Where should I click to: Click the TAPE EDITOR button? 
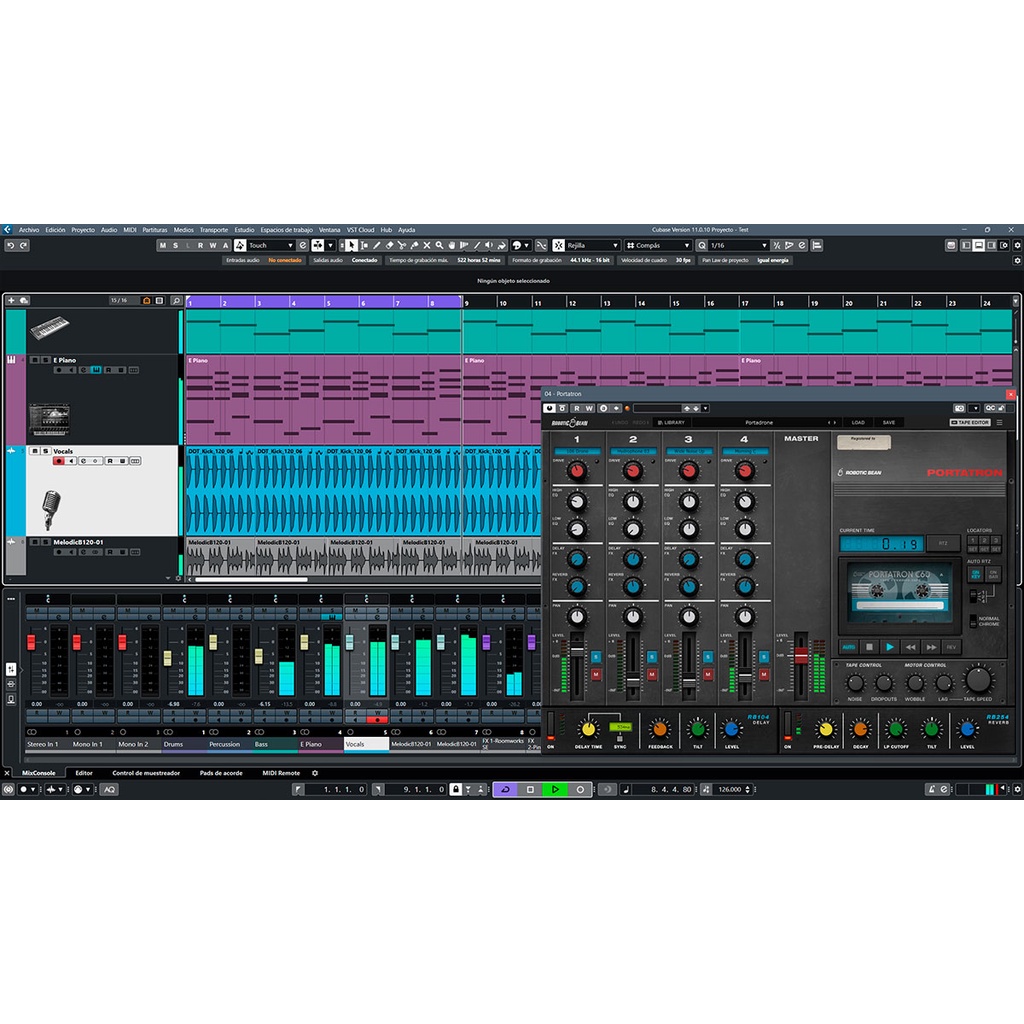tap(969, 422)
